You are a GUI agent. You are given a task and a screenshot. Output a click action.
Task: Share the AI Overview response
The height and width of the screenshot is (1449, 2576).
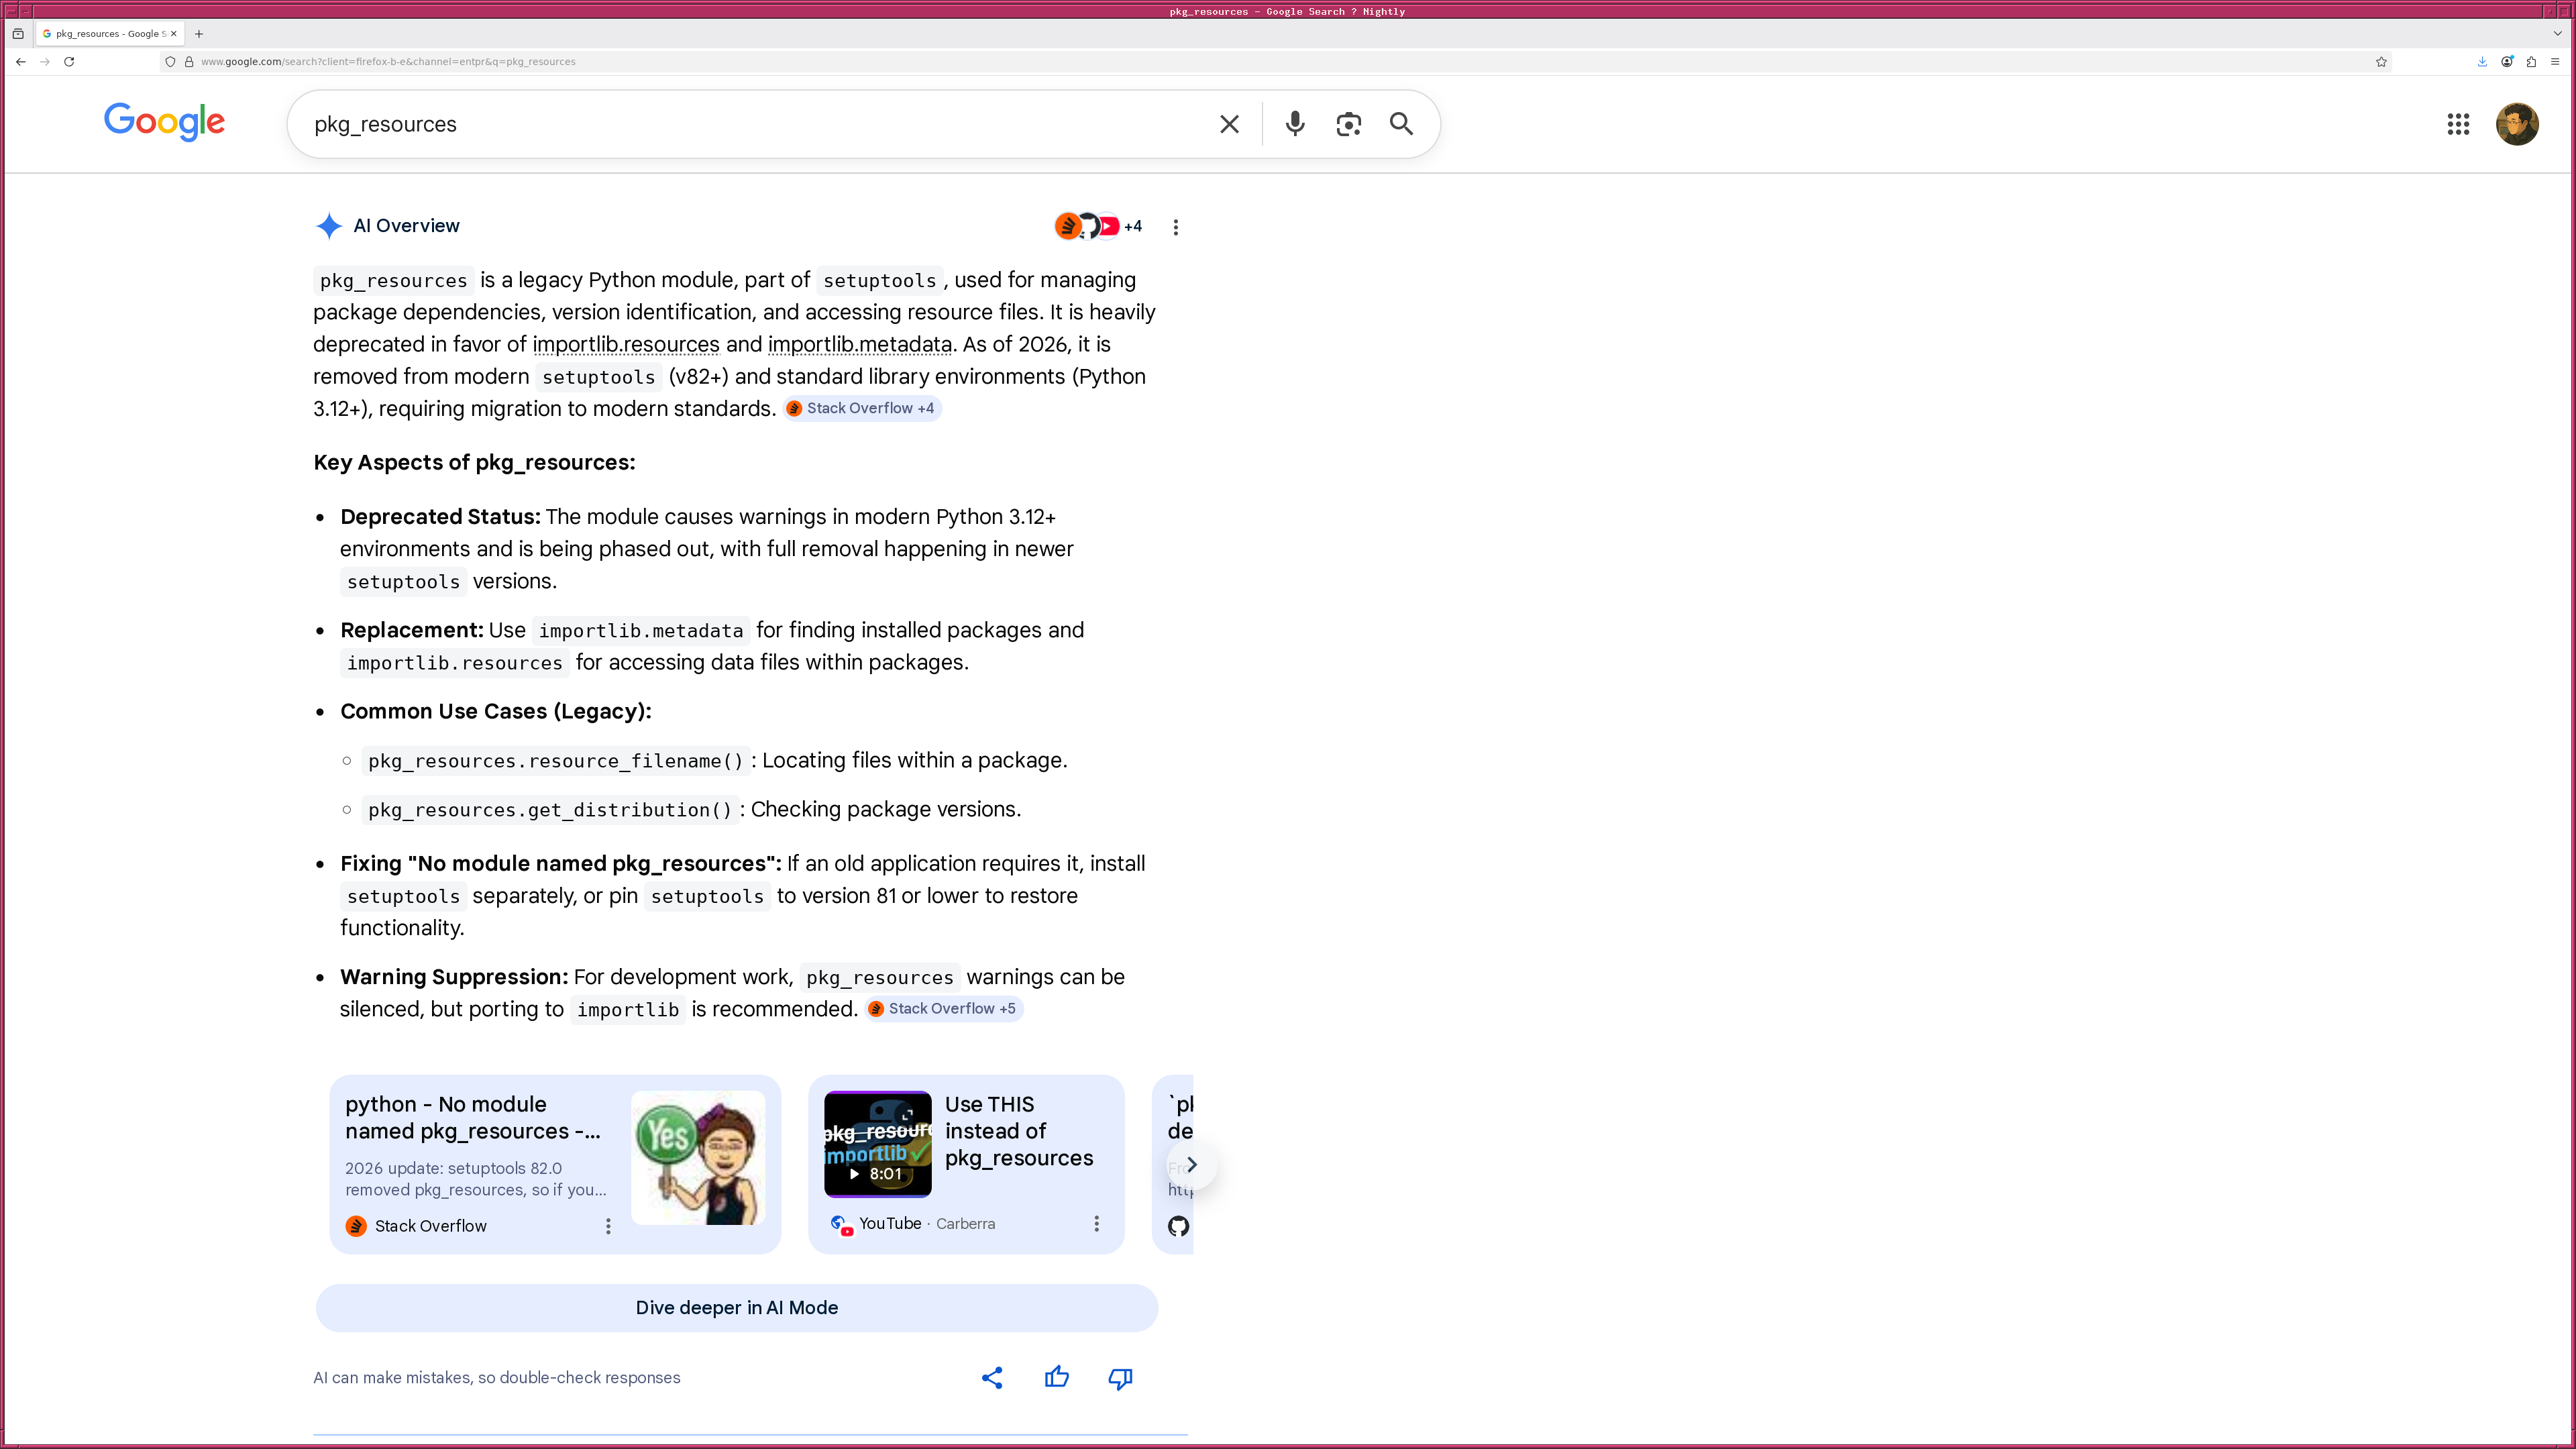click(992, 1377)
